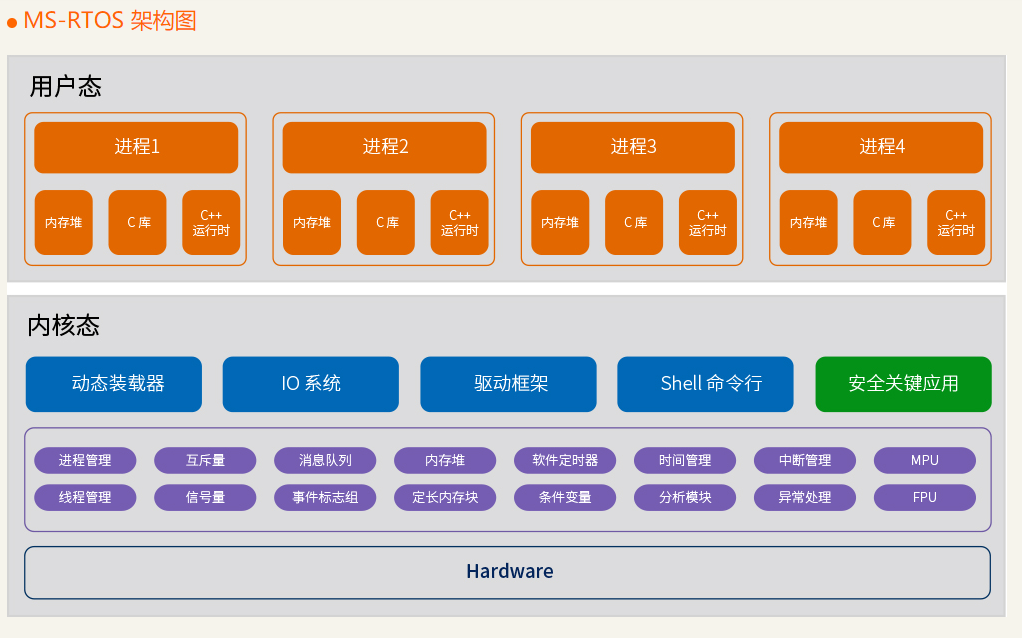Screen dimensions: 1022x638
Task: Toggle the 中断管理 item
Action: coord(805,461)
